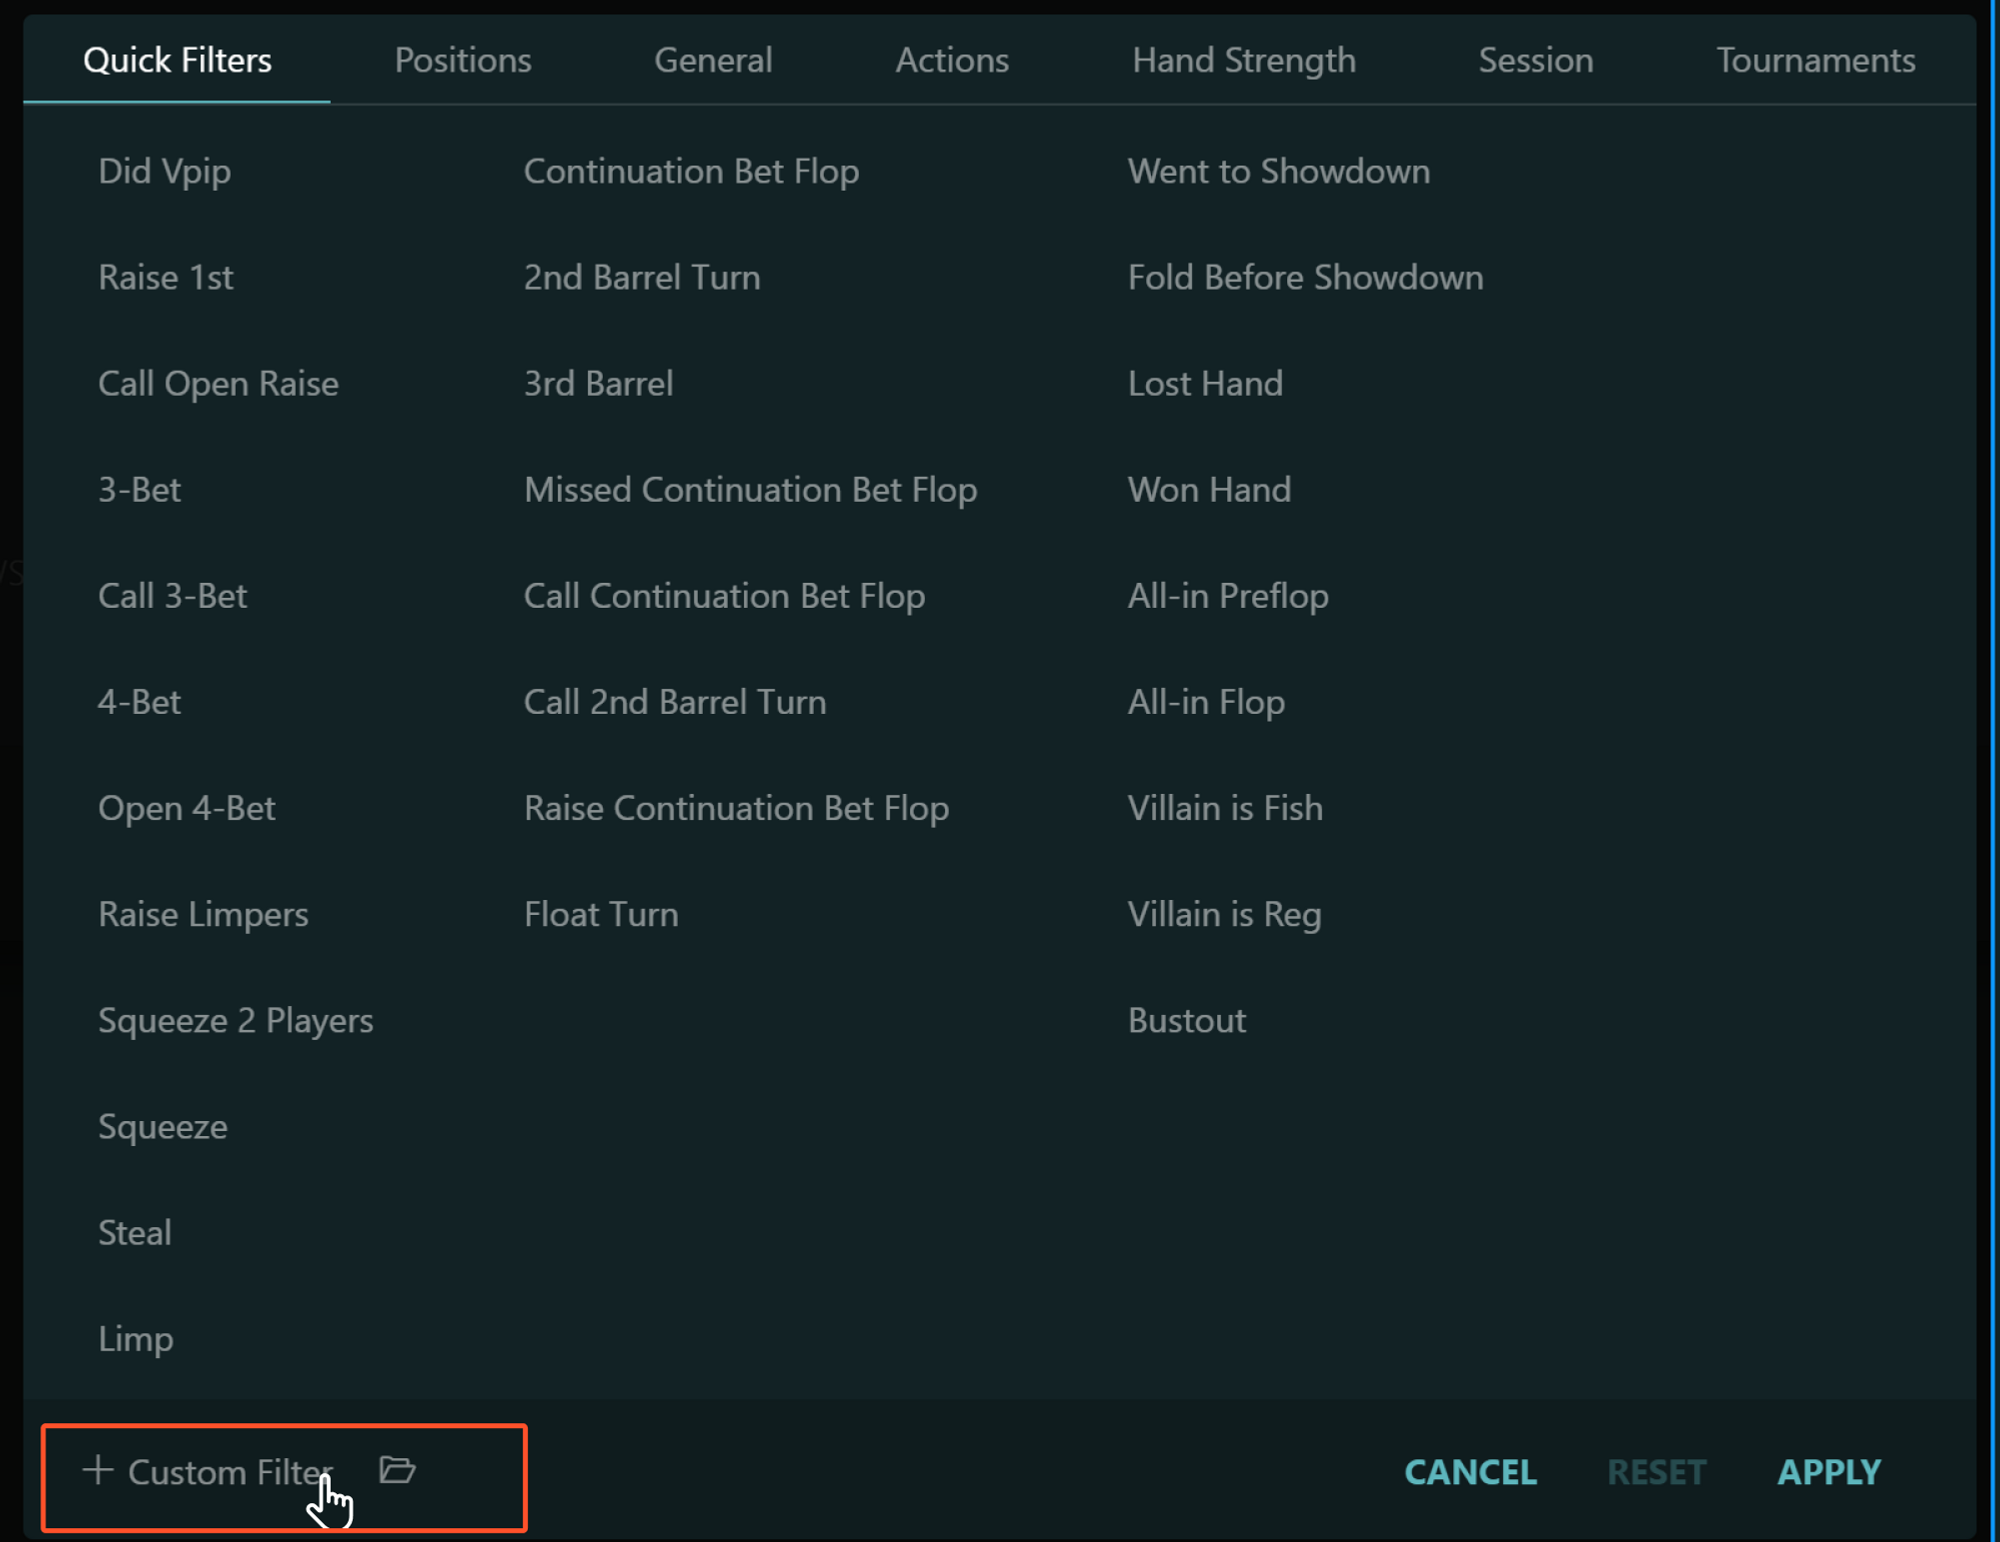The width and height of the screenshot is (2000, 1542).
Task: Apply the selected filters
Action: (1829, 1472)
